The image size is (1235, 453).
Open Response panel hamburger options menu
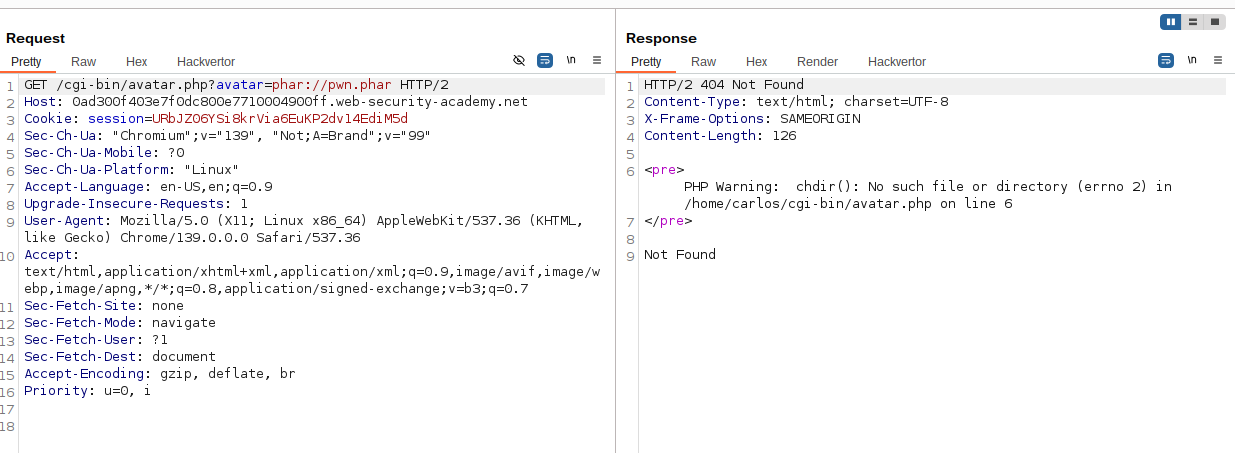[1218, 60]
